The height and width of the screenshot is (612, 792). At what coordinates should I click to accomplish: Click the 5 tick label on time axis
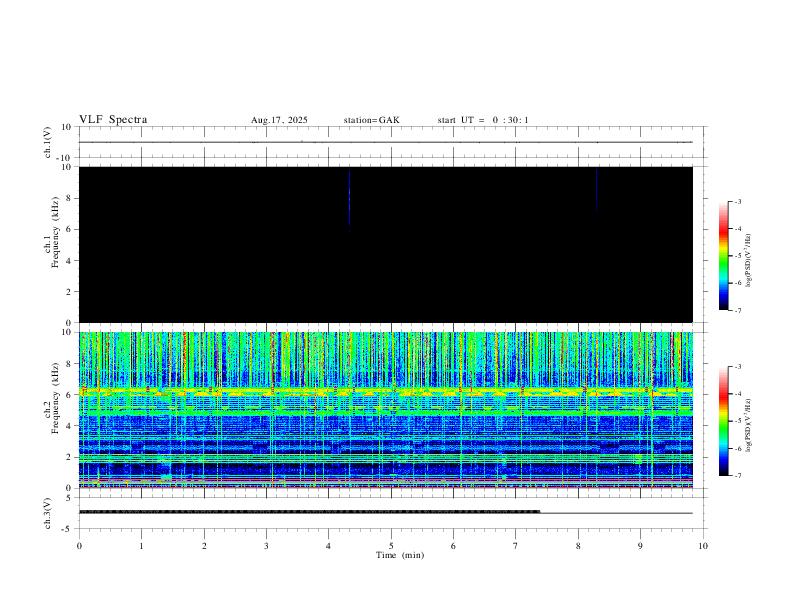pos(391,545)
